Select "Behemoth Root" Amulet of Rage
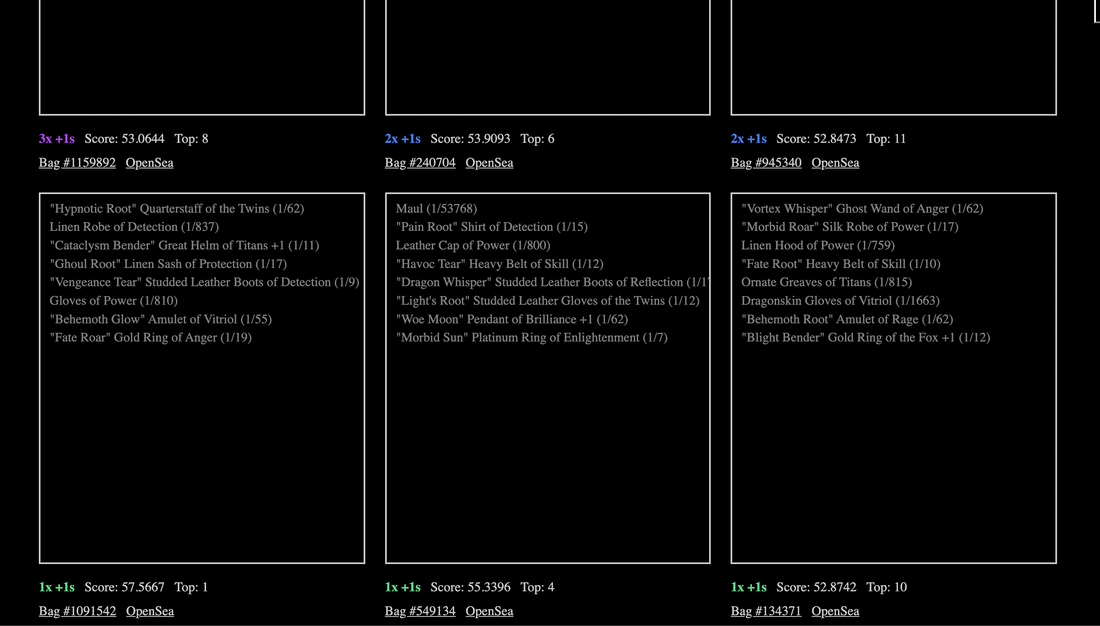1100x626 pixels. [847, 319]
